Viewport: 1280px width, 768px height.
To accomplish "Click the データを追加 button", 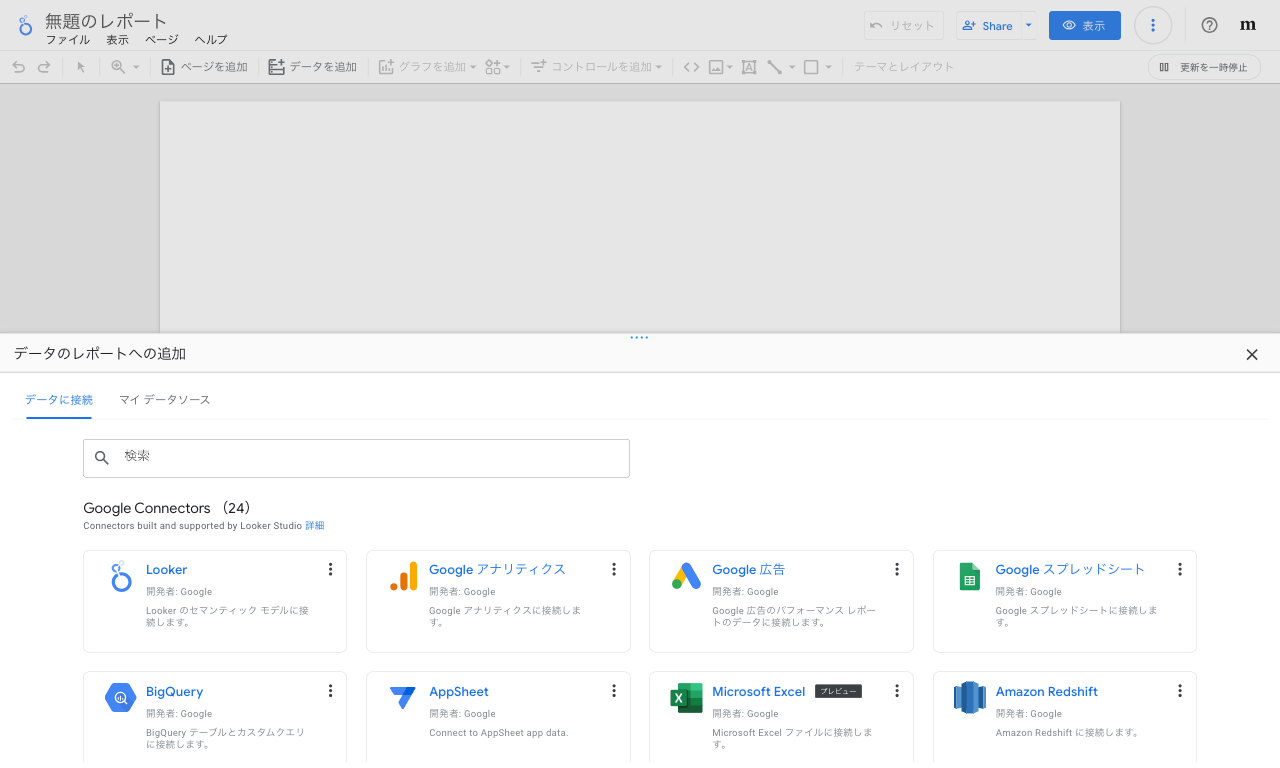I will point(313,67).
